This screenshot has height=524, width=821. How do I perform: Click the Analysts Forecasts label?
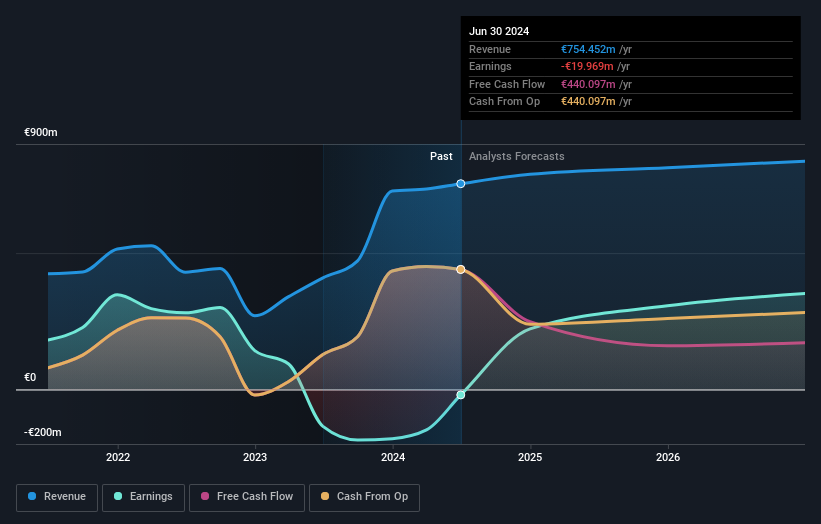[517, 157]
